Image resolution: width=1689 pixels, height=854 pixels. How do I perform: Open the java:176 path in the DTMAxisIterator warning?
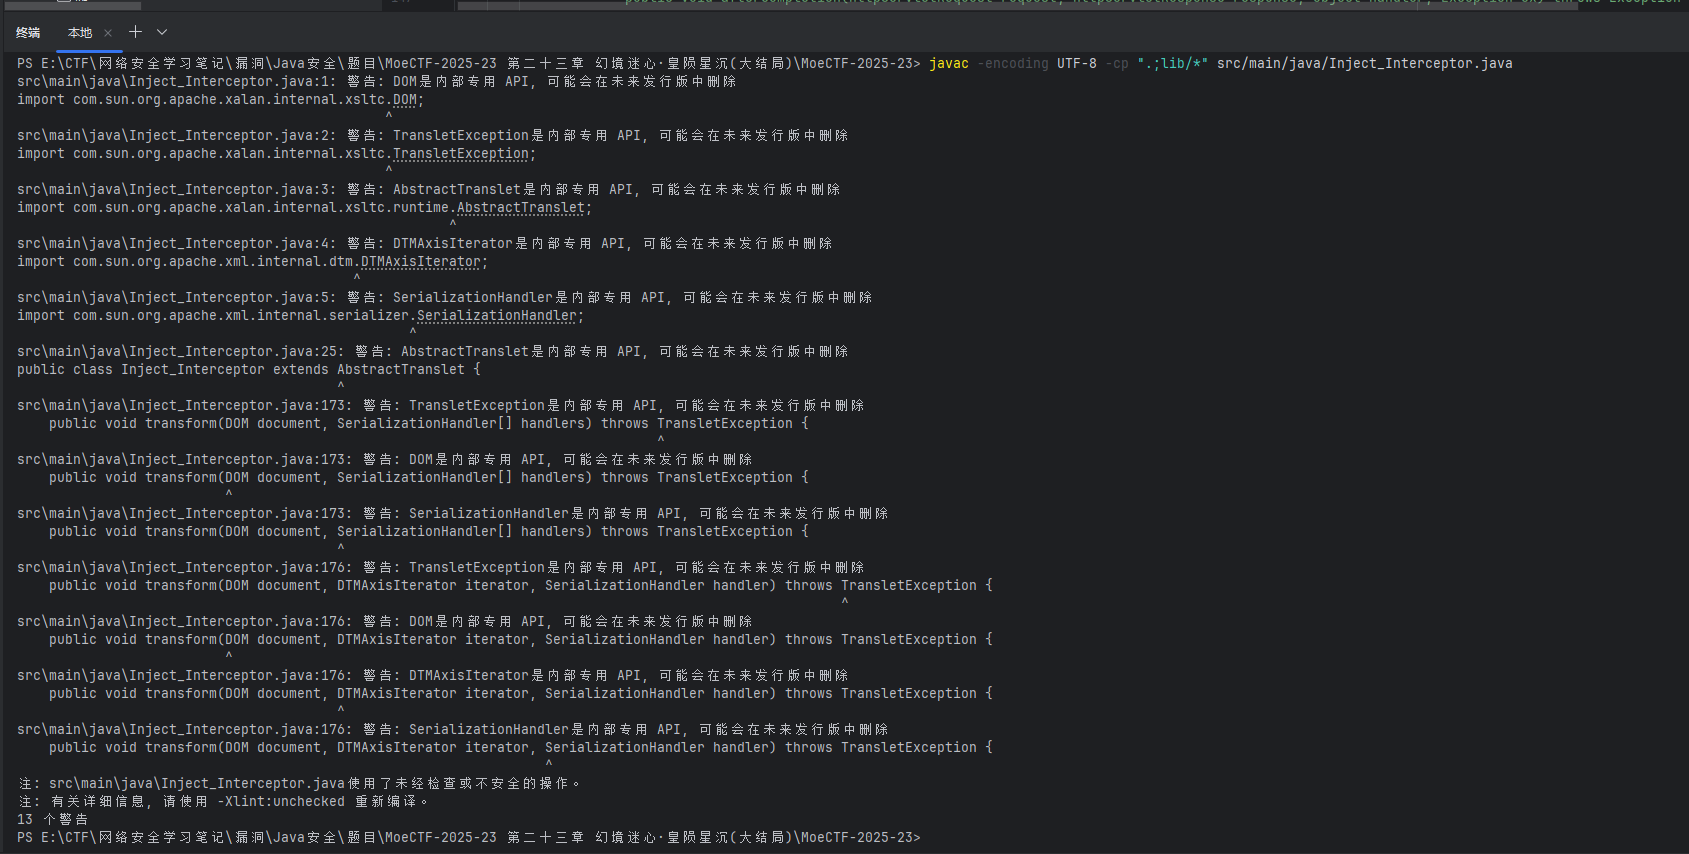point(184,676)
